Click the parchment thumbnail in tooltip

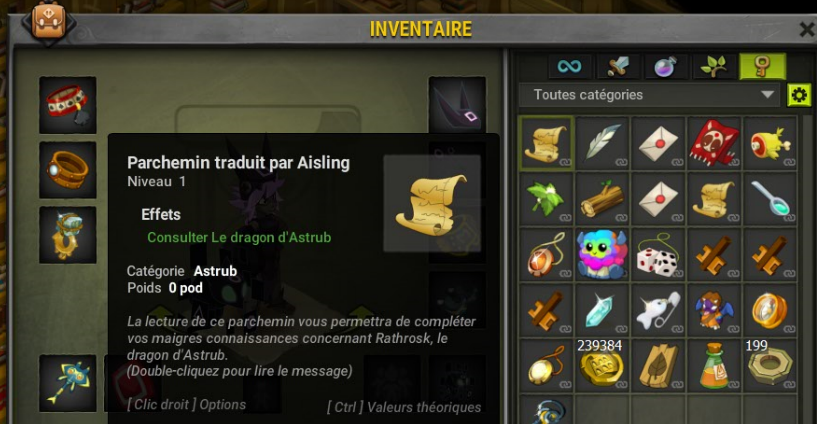[x=432, y=204]
